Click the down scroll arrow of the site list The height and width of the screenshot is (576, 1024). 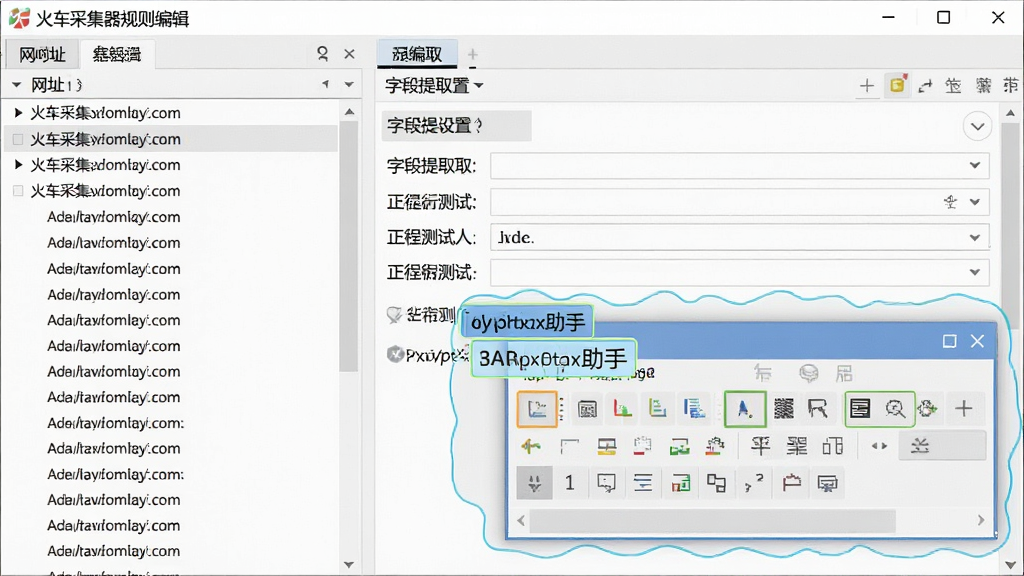tap(349, 565)
